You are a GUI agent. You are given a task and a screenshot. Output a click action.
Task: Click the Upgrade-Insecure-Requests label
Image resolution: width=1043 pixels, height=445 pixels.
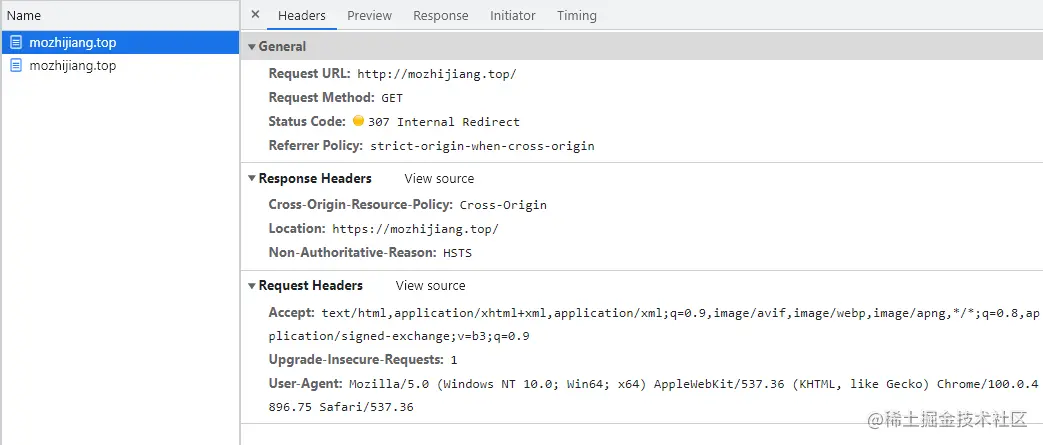pos(356,359)
